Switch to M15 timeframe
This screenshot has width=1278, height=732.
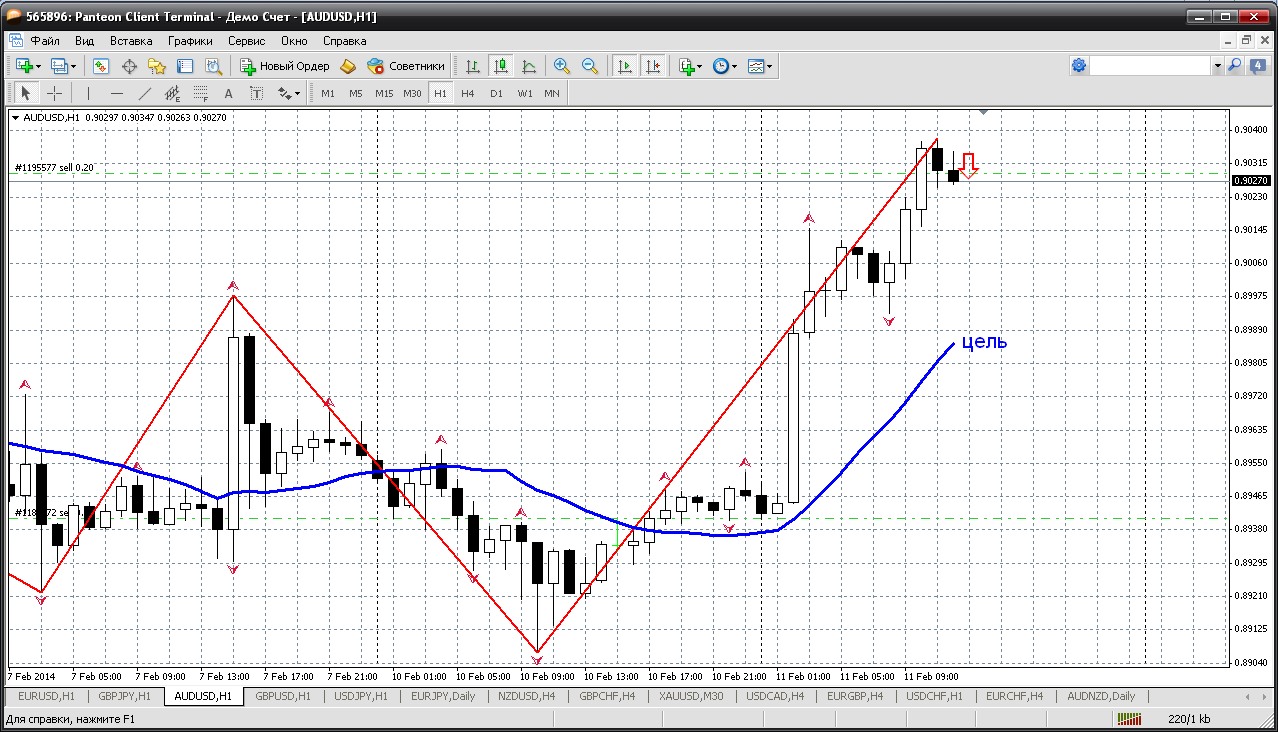pyautogui.click(x=384, y=93)
